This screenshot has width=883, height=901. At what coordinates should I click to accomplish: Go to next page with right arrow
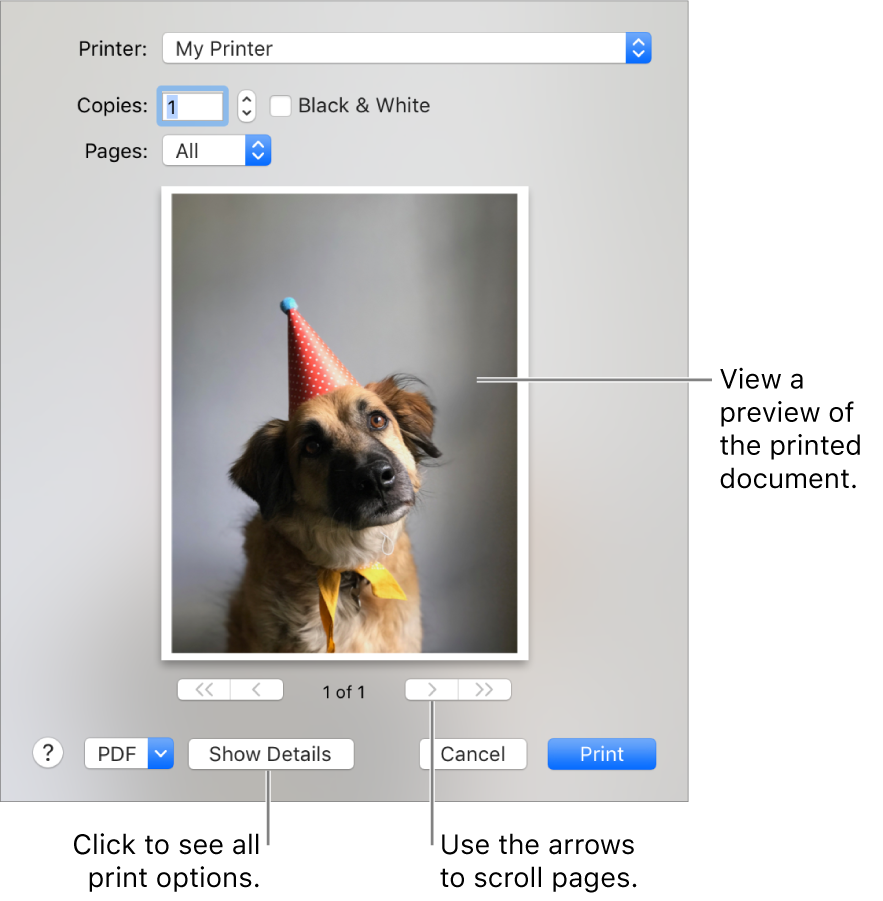[431, 690]
